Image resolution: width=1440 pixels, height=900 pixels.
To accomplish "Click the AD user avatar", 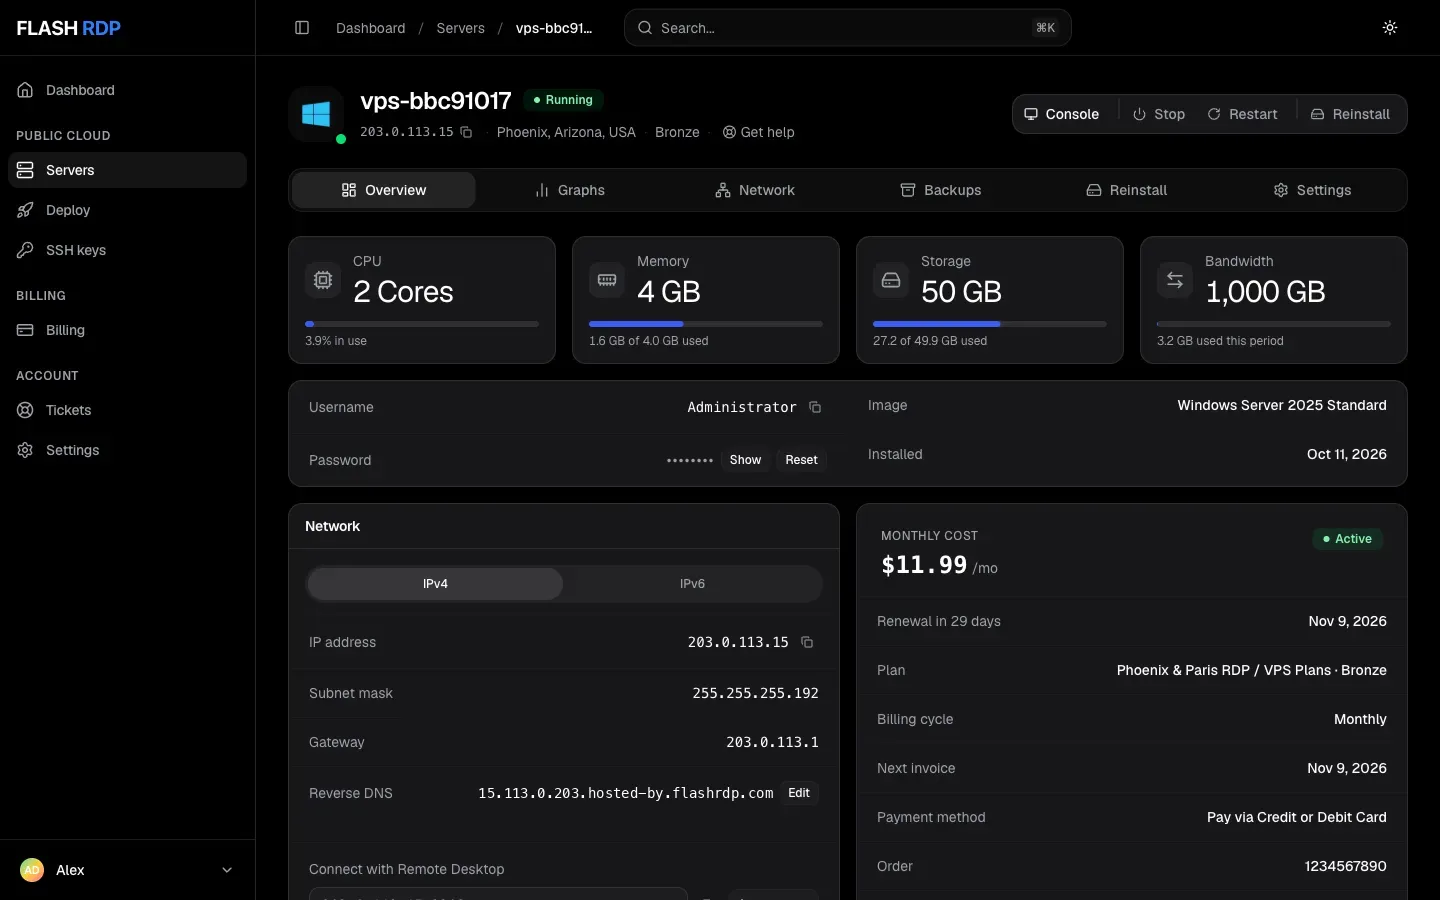I will pyautogui.click(x=32, y=870).
